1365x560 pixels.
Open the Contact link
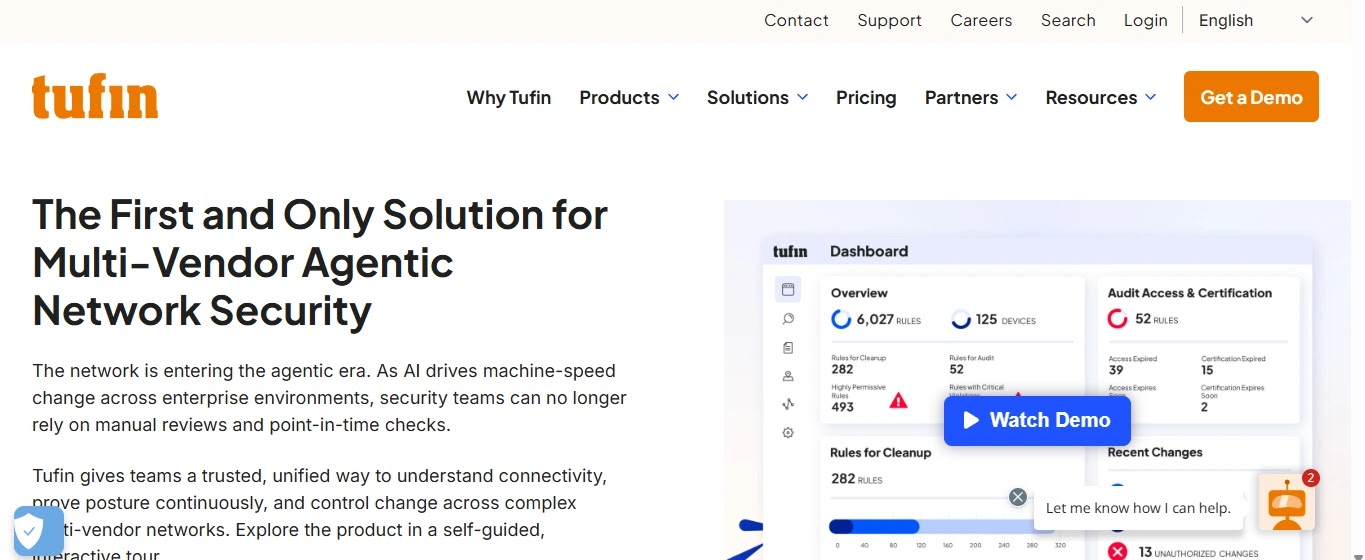pos(796,20)
